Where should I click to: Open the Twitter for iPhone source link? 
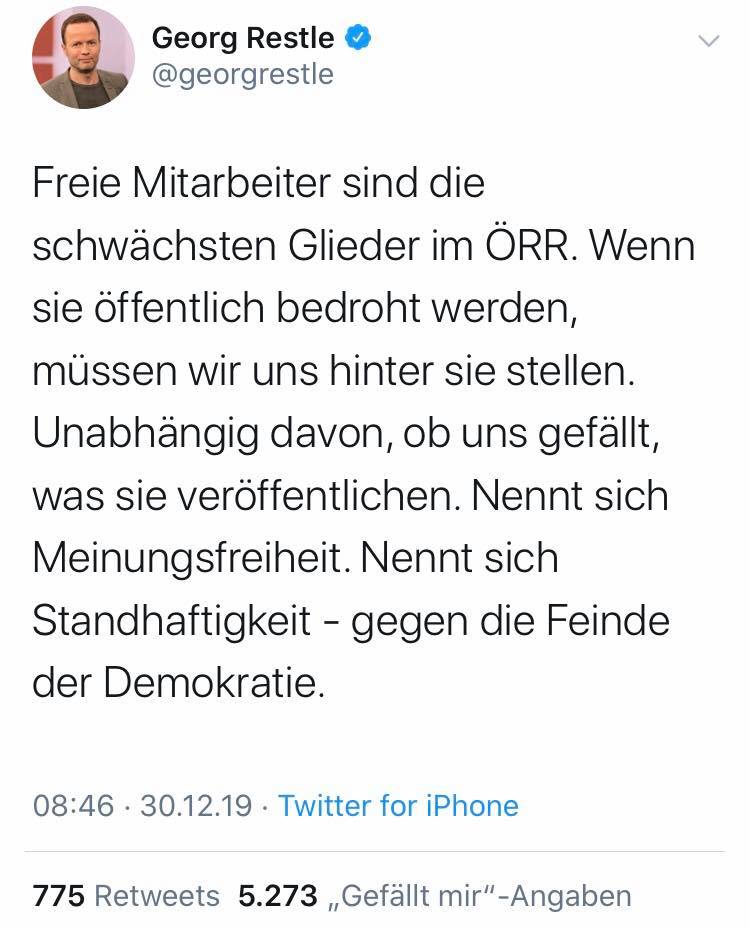(x=398, y=805)
